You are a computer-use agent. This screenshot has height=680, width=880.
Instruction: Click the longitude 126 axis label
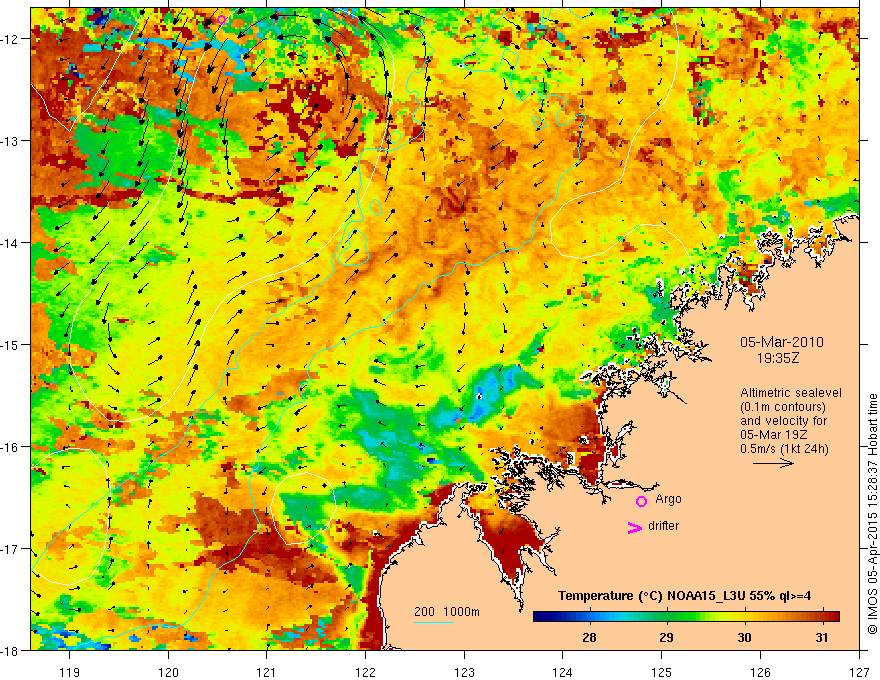click(x=760, y=672)
